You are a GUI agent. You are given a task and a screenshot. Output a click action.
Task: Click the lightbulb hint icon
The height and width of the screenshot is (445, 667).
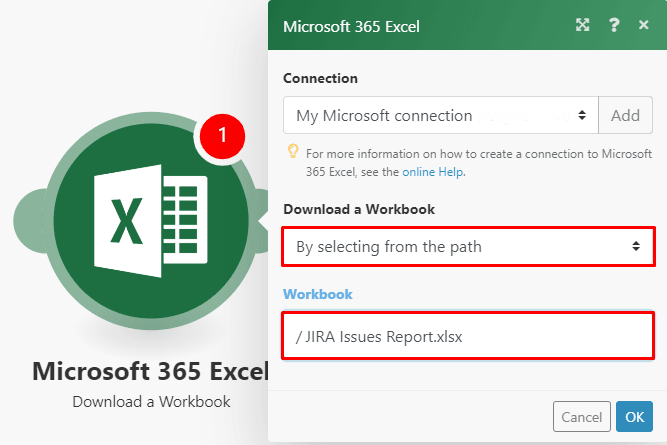click(x=293, y=153)
